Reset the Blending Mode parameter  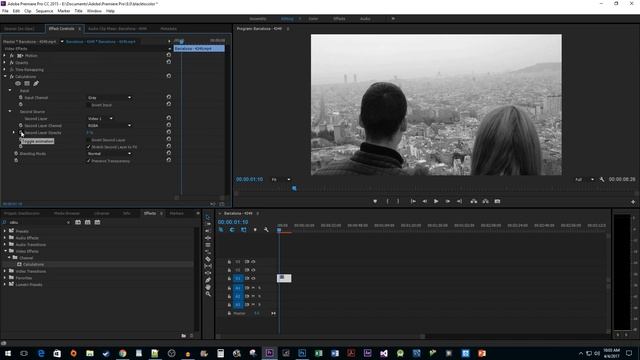[169, 153]
